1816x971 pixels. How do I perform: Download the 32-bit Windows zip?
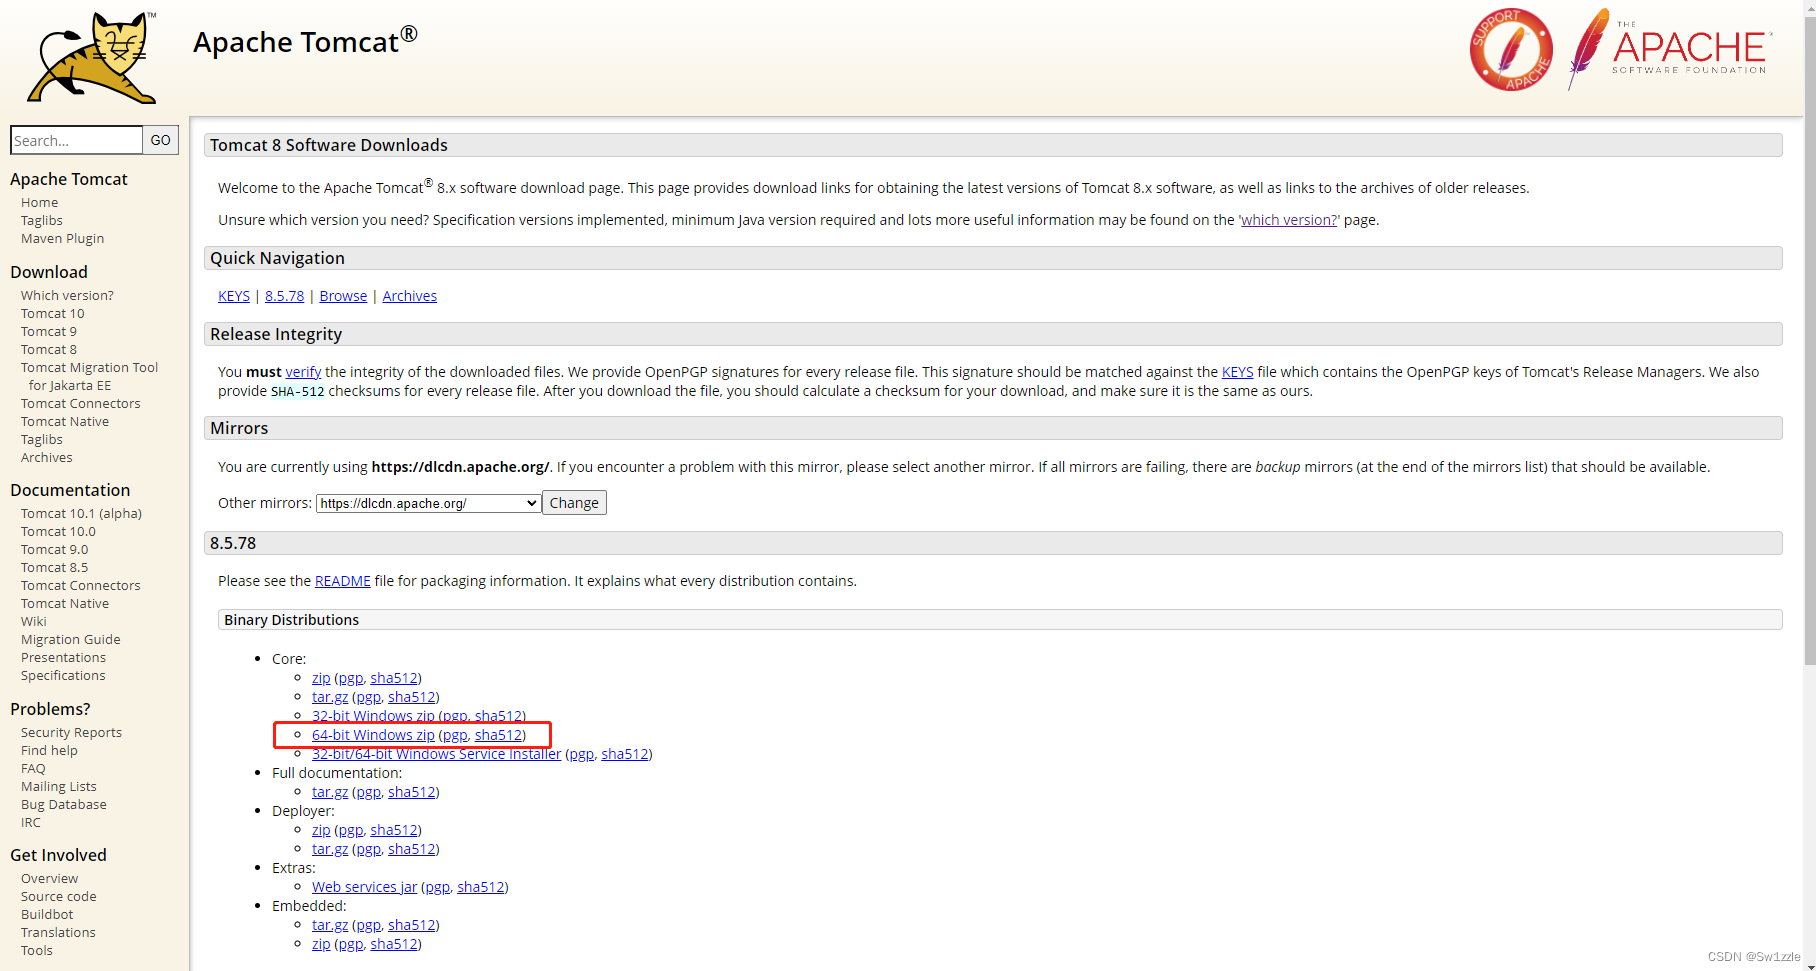pyautogui.click(x=373, y=716)
